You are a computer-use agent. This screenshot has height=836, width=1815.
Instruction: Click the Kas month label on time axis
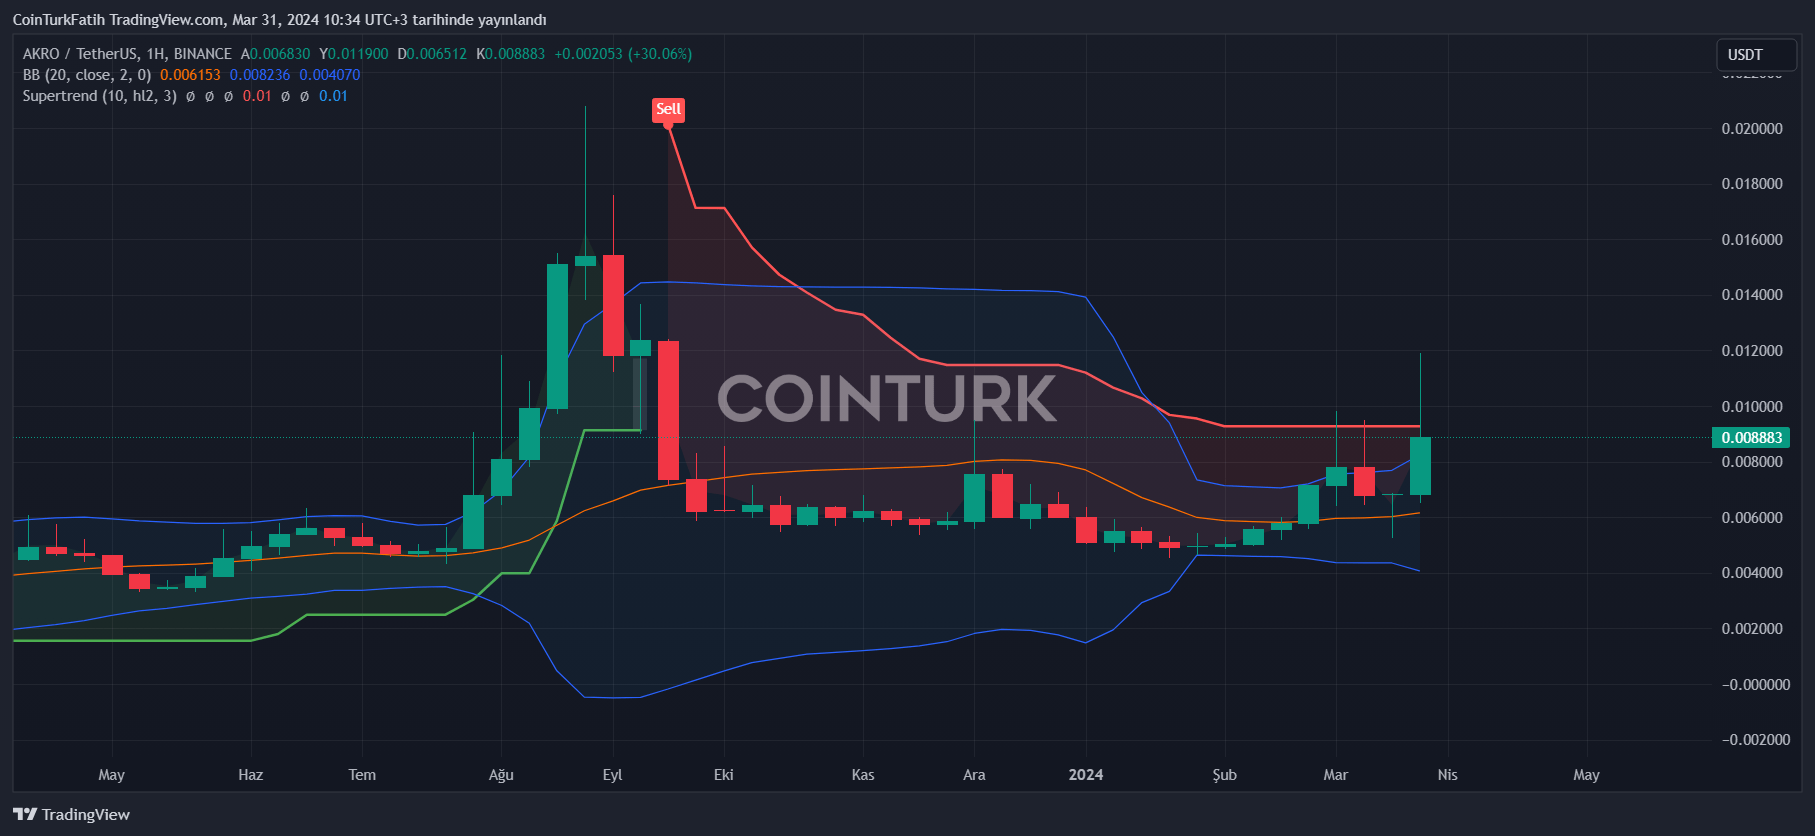tap(863, 775)
